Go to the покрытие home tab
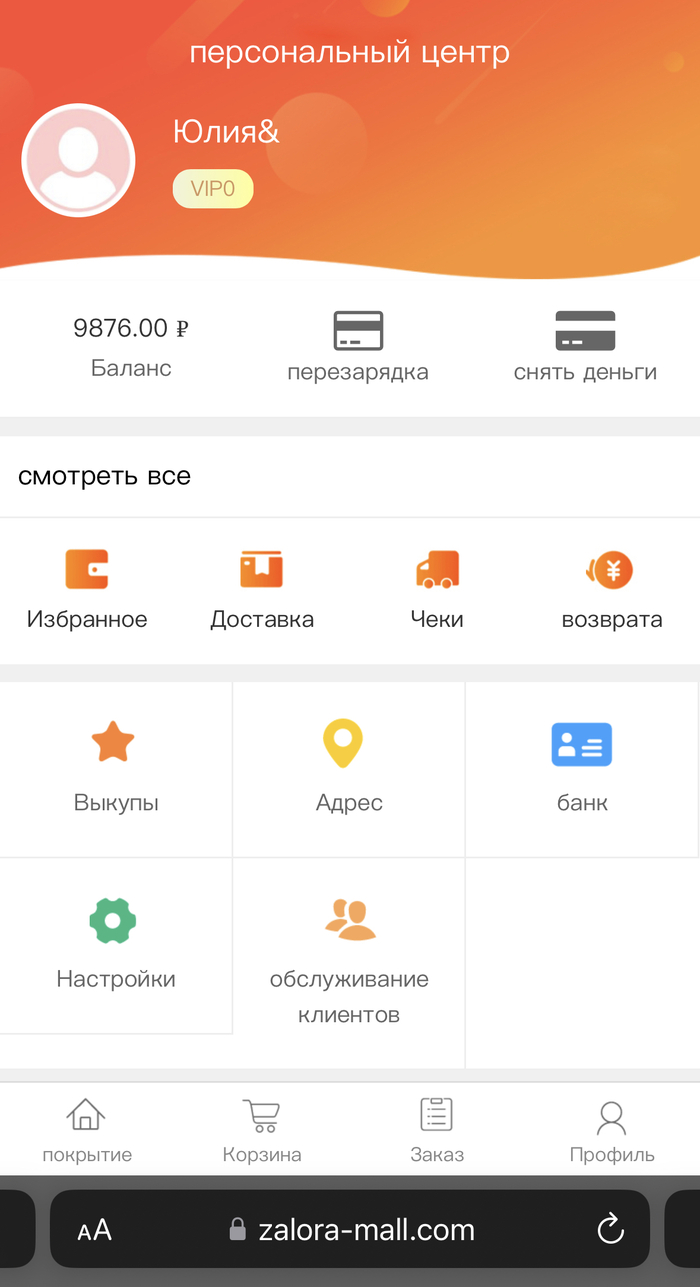This screenshot has width=700, height=1287. click(87, 1131)
